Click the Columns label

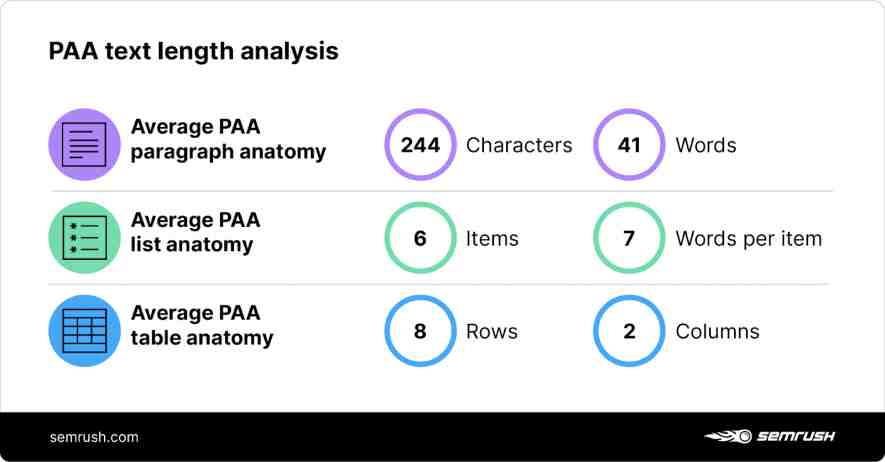point(717,331)
